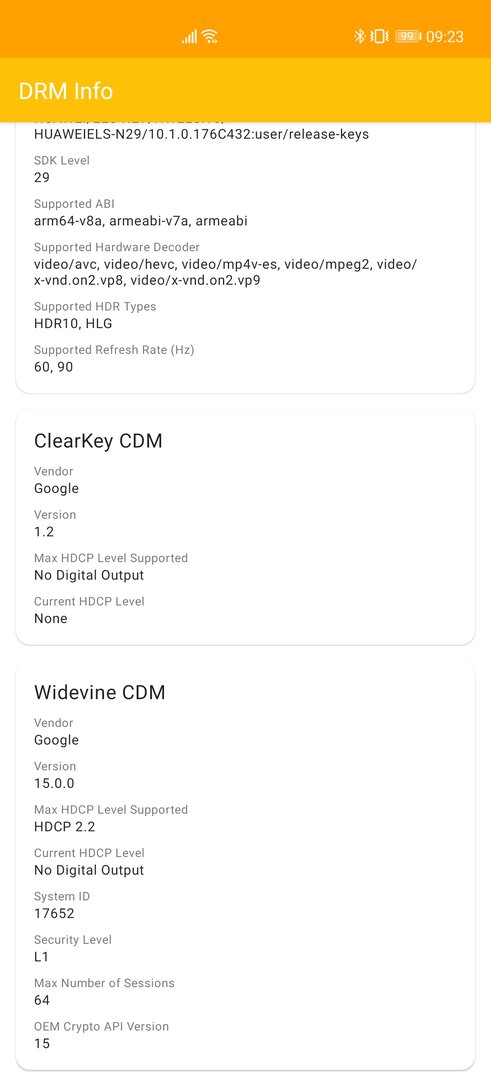Select OEM Crypto API Version 15 value
Screen dimensions: 491x1080
[x=42, y=1043]
